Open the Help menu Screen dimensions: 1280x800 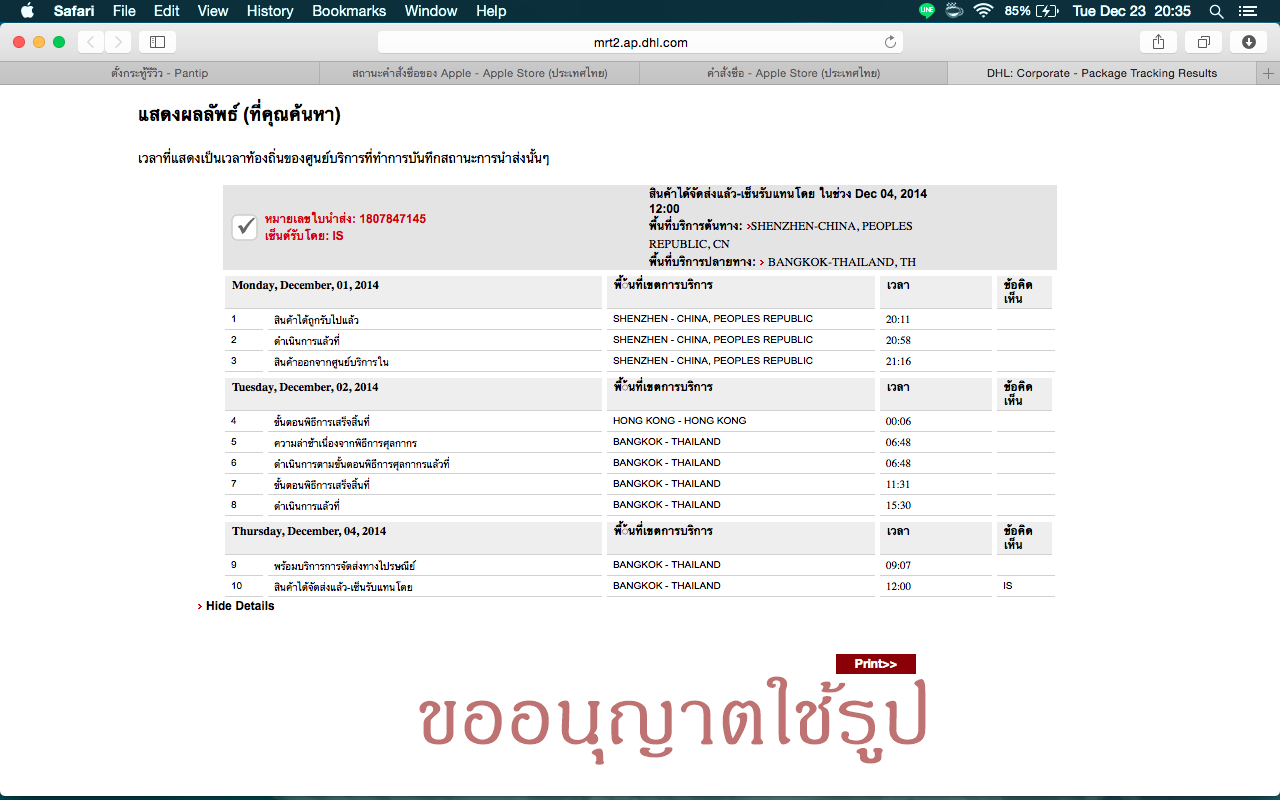491,11
